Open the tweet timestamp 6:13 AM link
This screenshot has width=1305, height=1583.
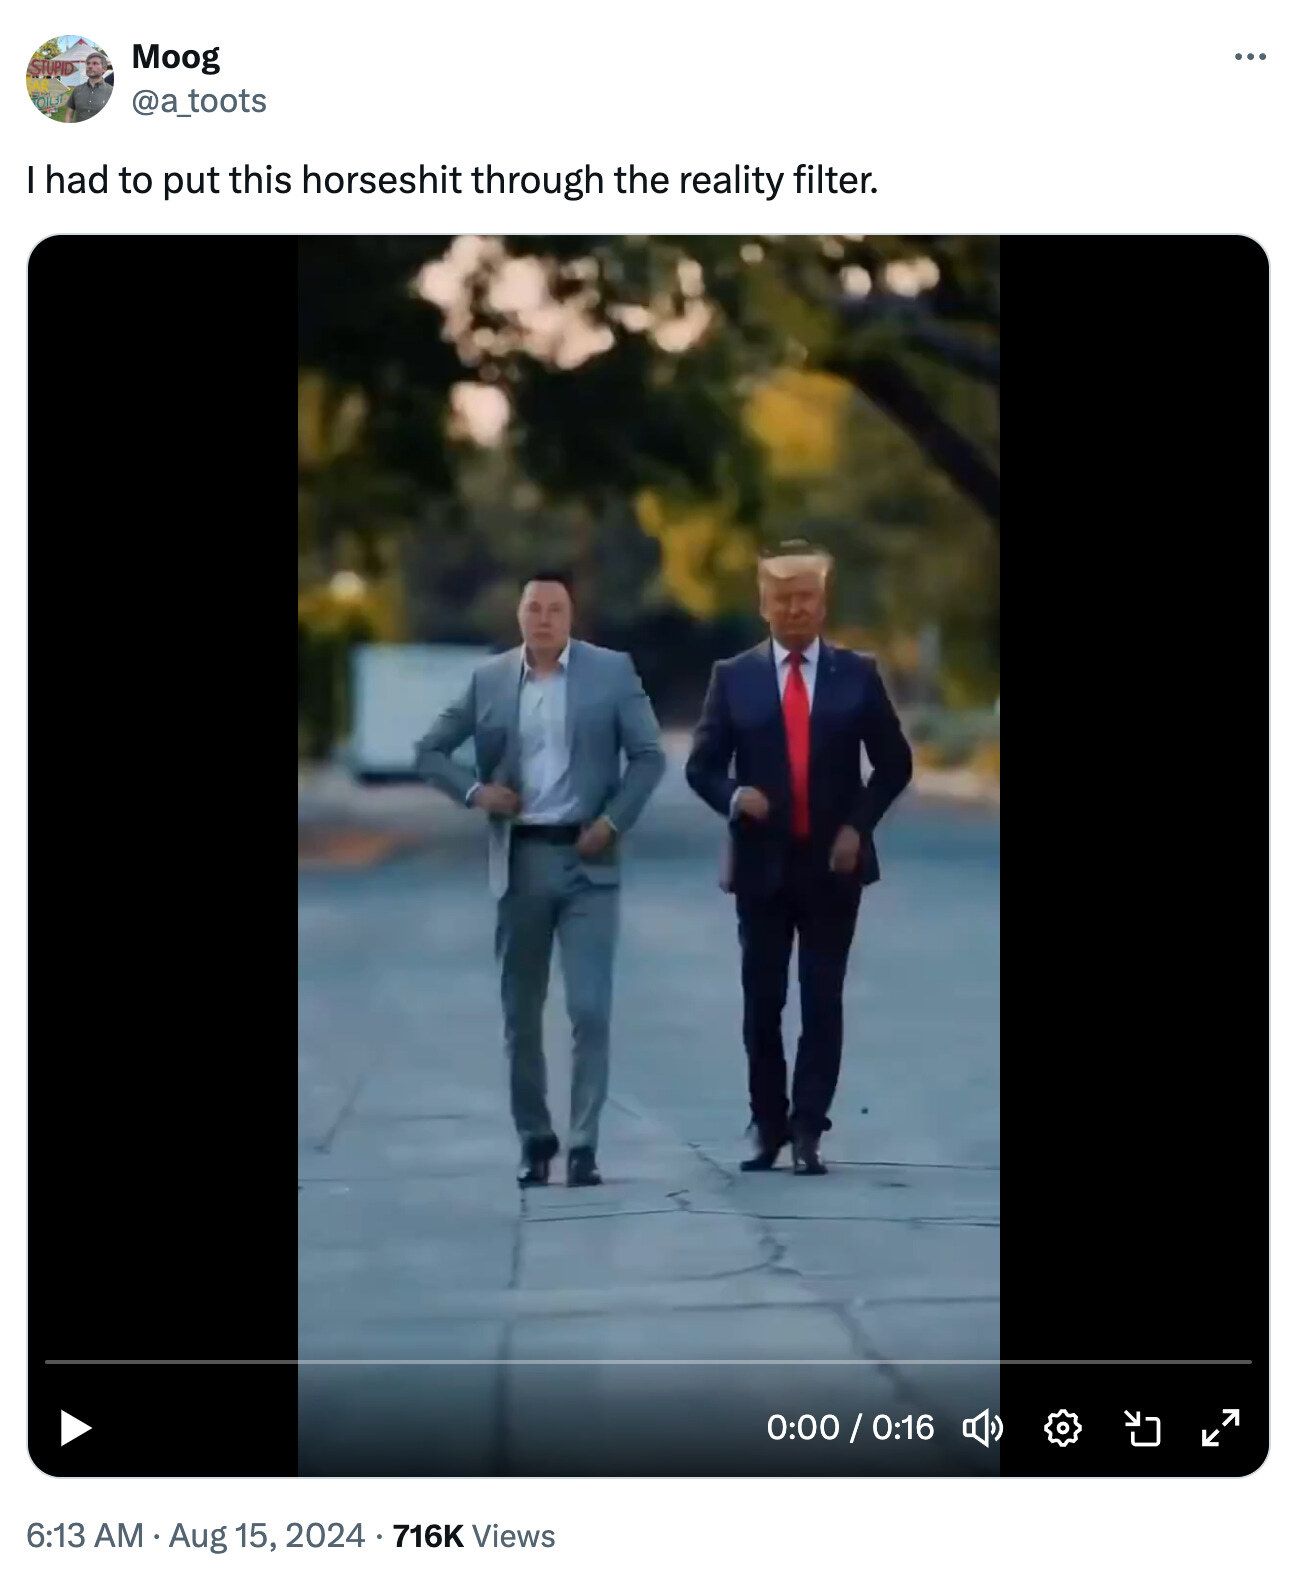85,1535
